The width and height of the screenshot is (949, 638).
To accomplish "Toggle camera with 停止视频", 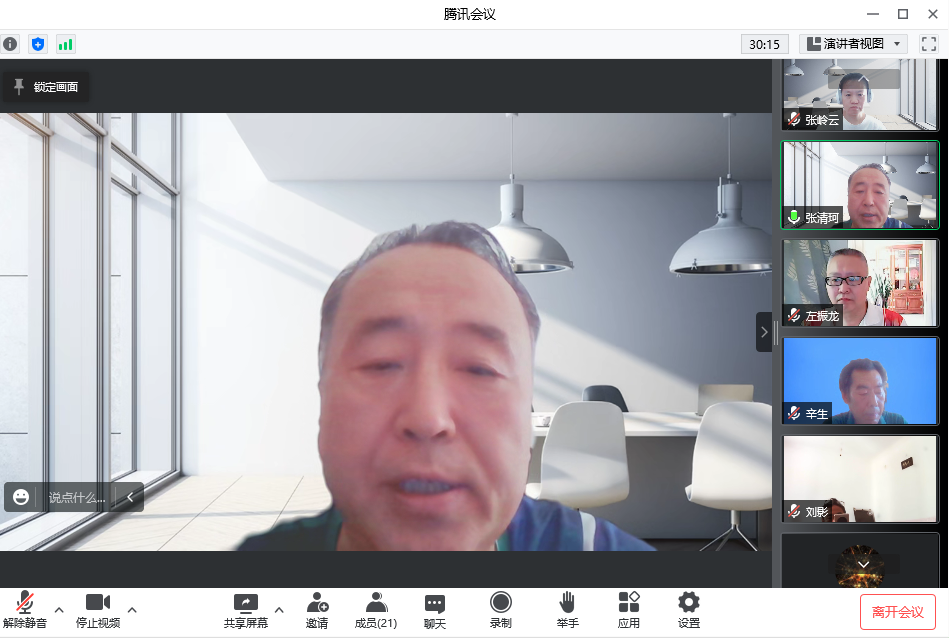I will tap(98, 610).
